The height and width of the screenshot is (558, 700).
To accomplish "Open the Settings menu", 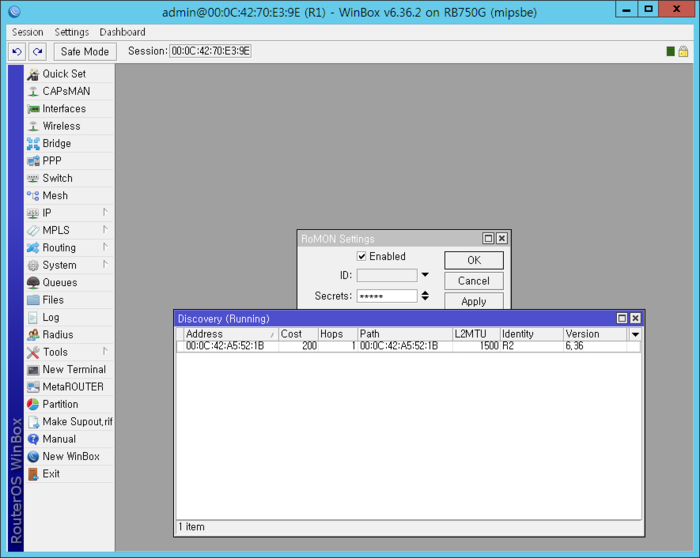I will [x=72, y=32].
